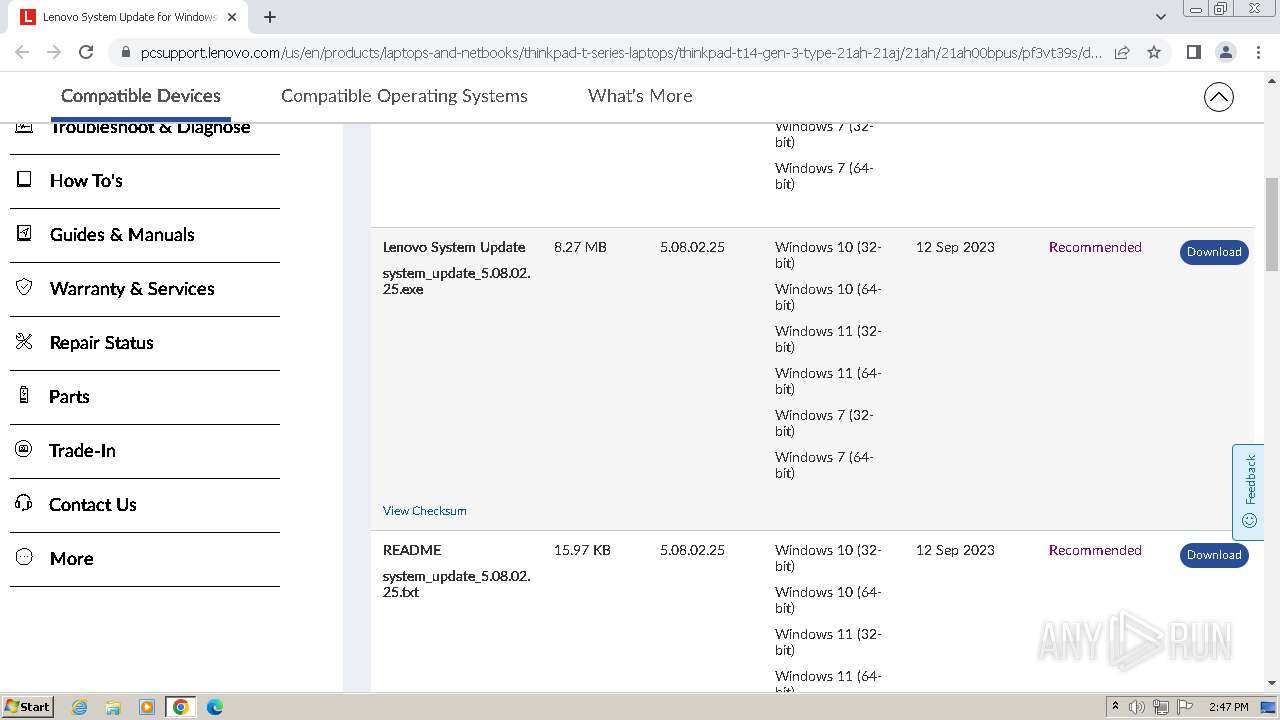Select the system_update_5.08.02.25.exe text
The image size is (1280, 720).
456,282
